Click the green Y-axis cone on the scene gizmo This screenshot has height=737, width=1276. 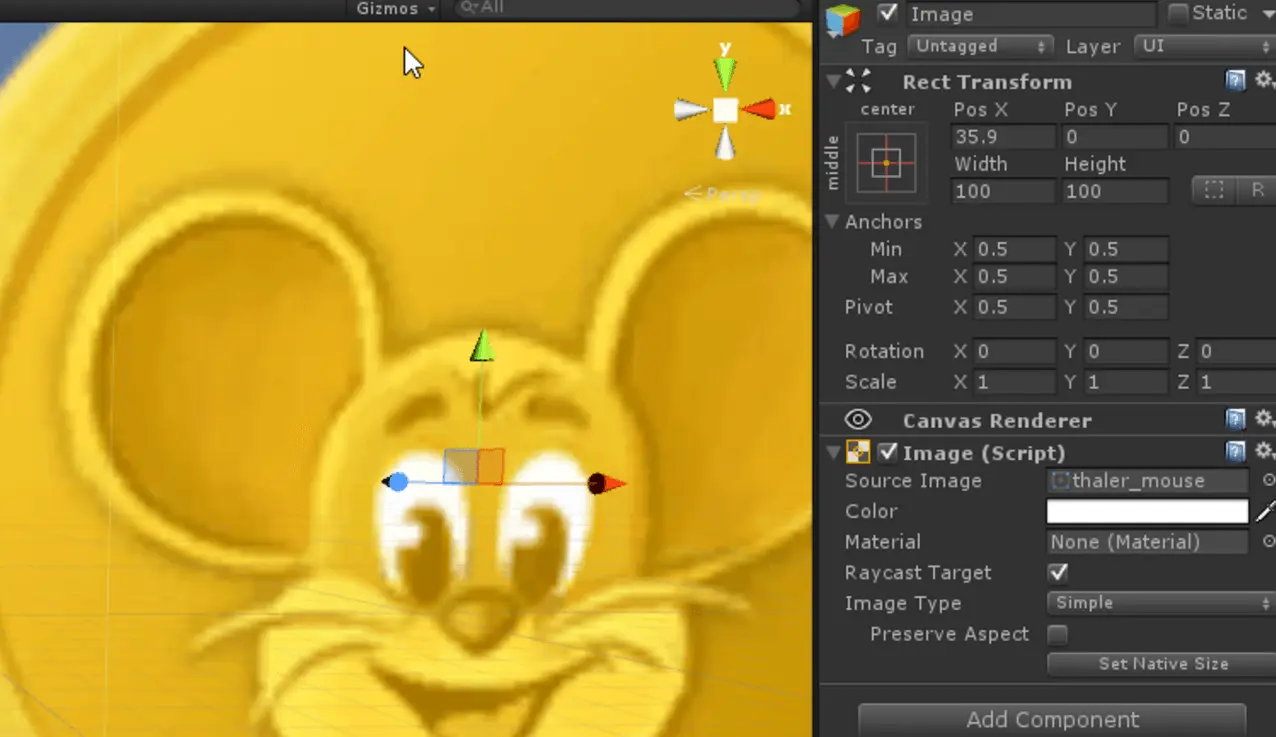725,72
